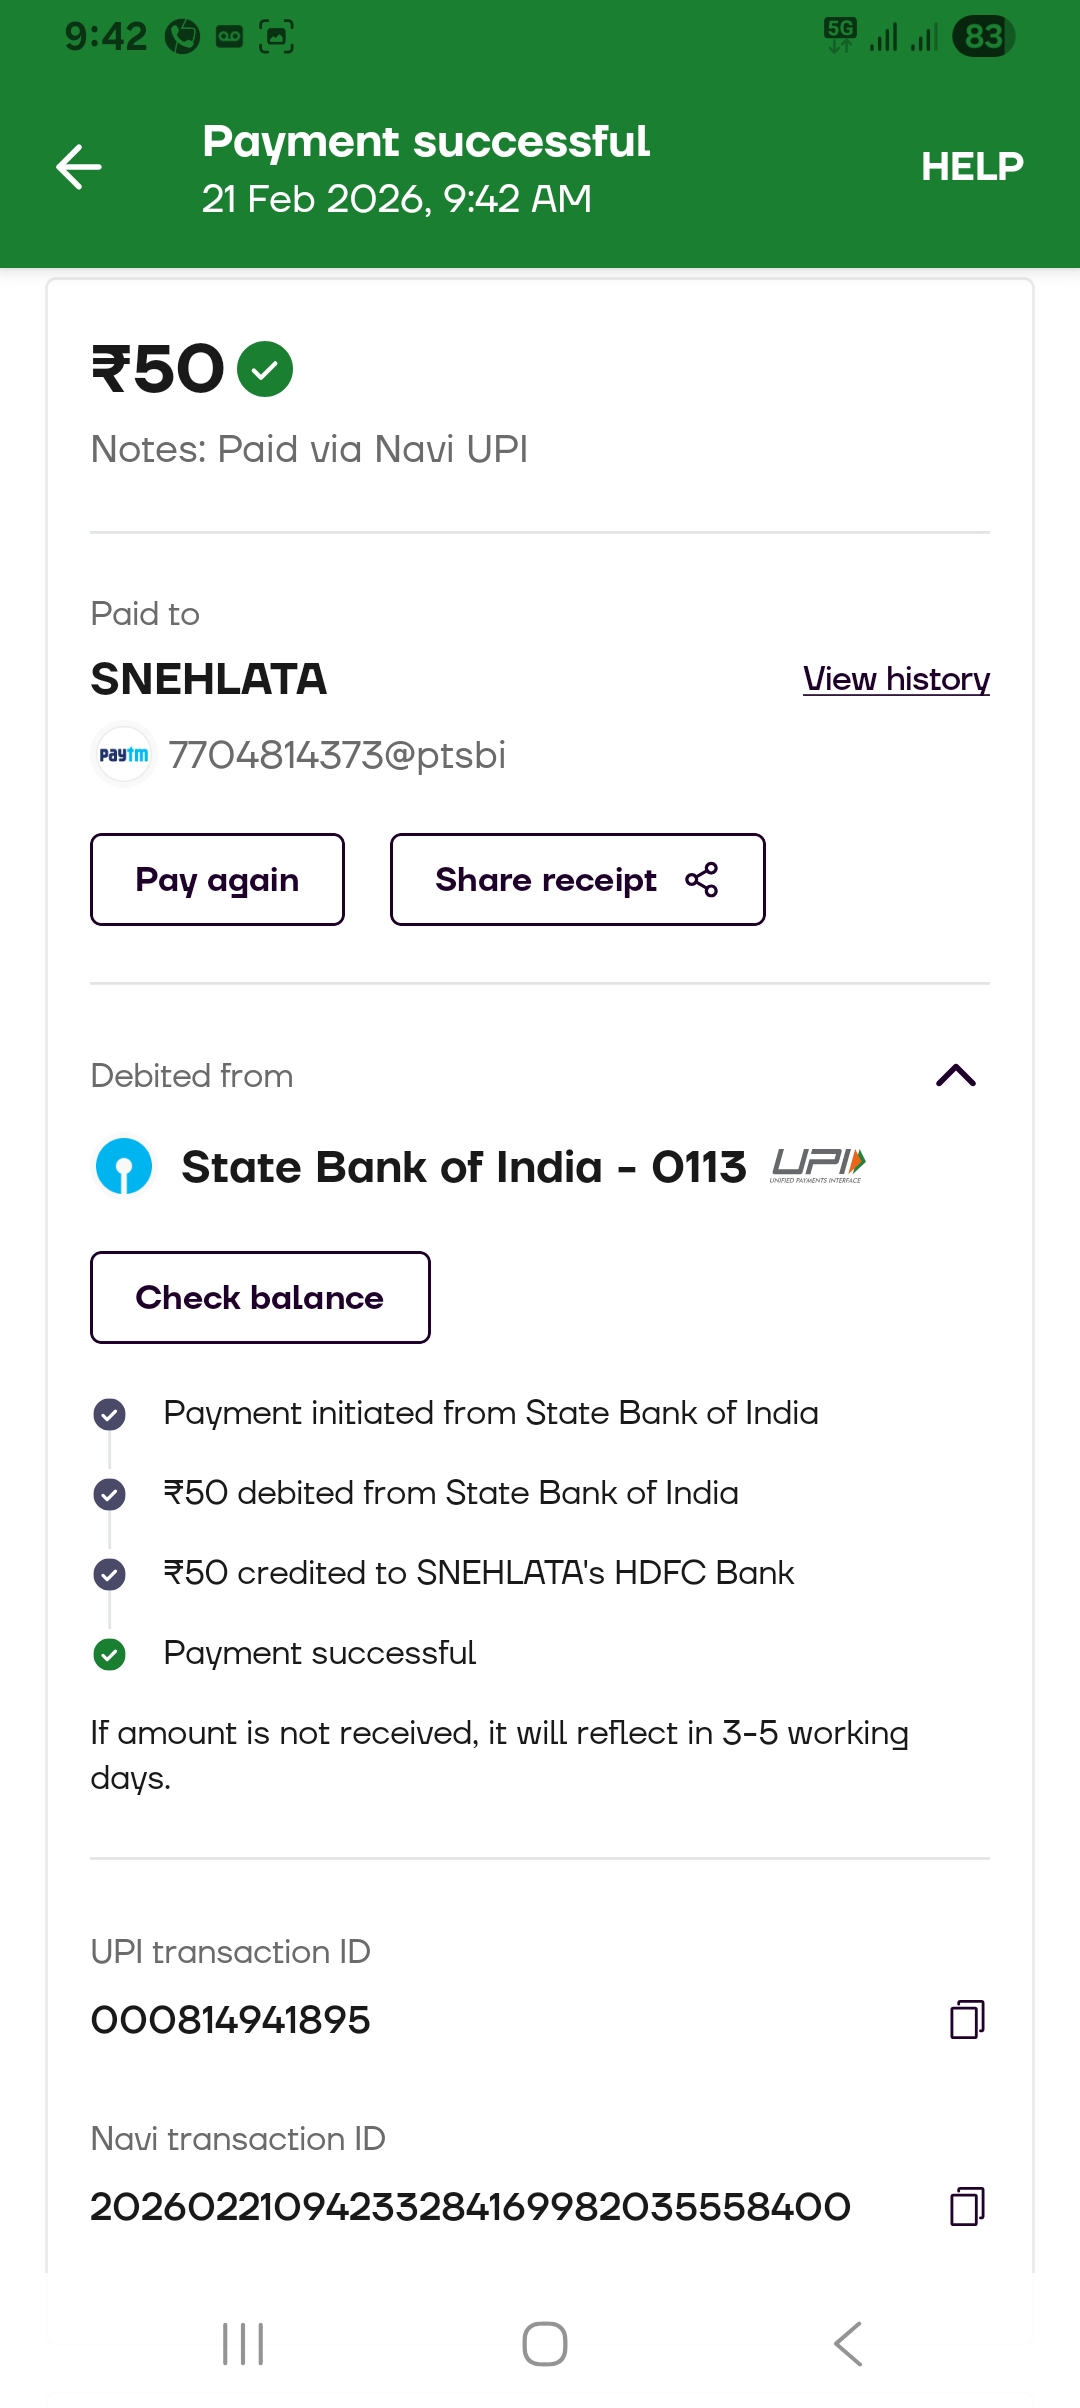Open HELP from the header

[x=971, y=166]
